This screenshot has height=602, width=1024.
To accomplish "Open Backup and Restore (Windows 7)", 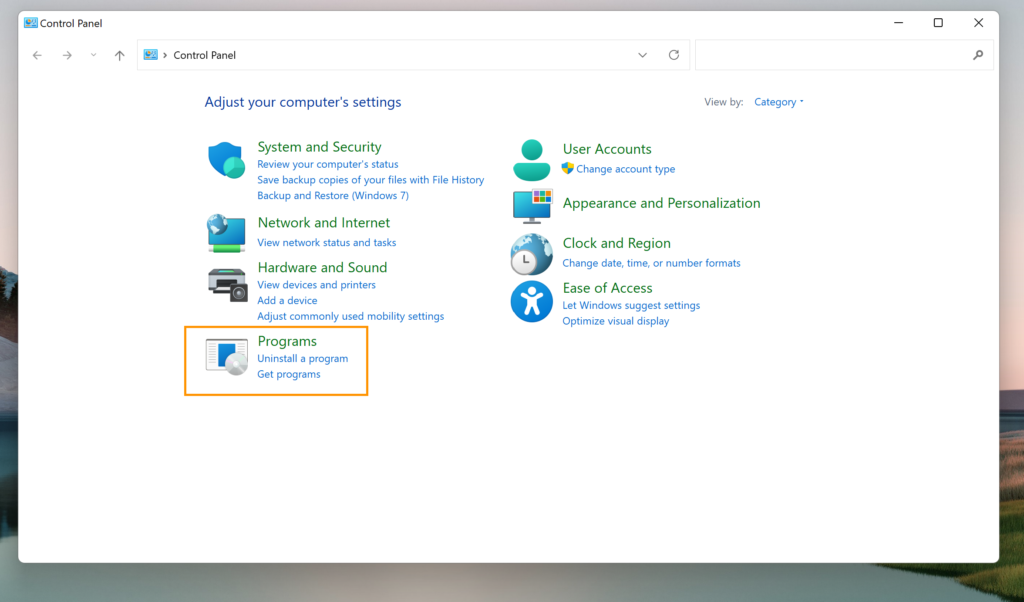I will tap(332, 195).
